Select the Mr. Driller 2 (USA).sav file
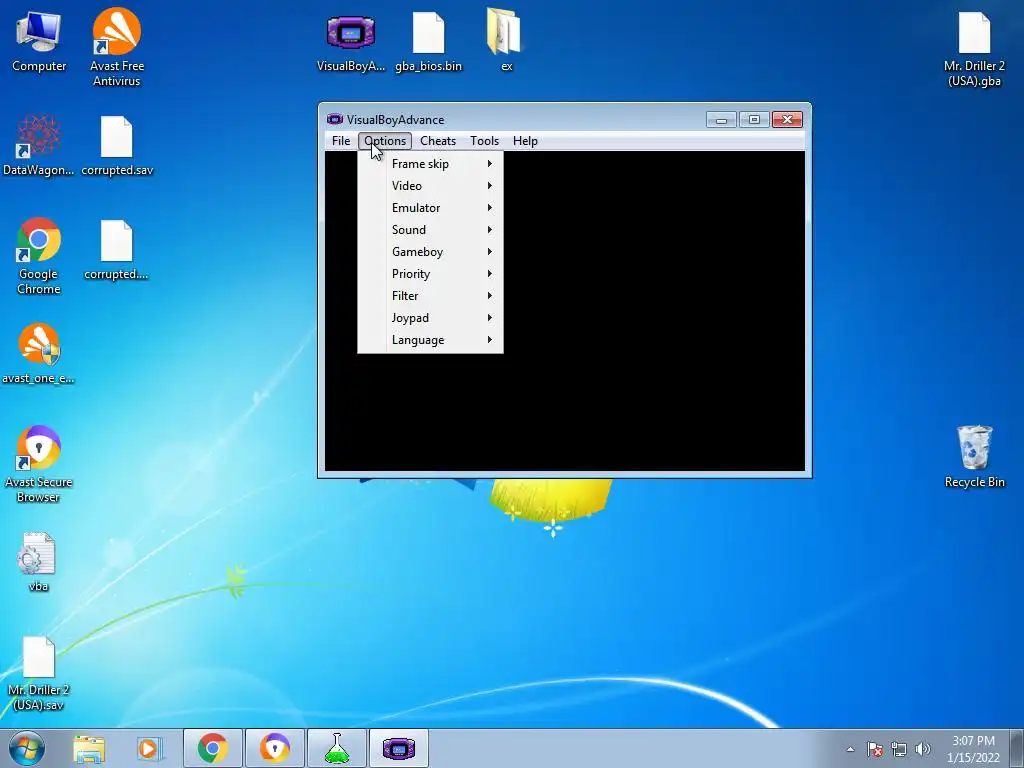This screenshot has width=1024, height=768. (39, 673)
